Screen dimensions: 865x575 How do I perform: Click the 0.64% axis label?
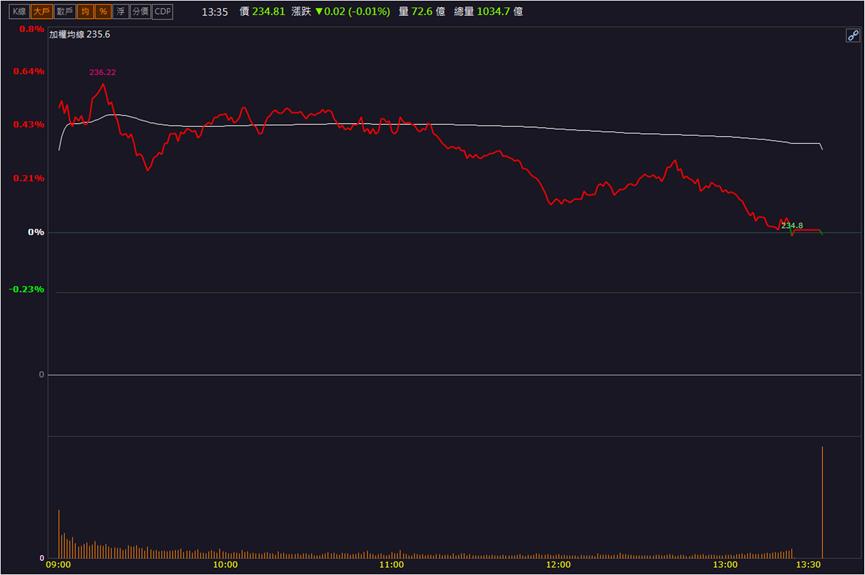[x=29, y=71]
